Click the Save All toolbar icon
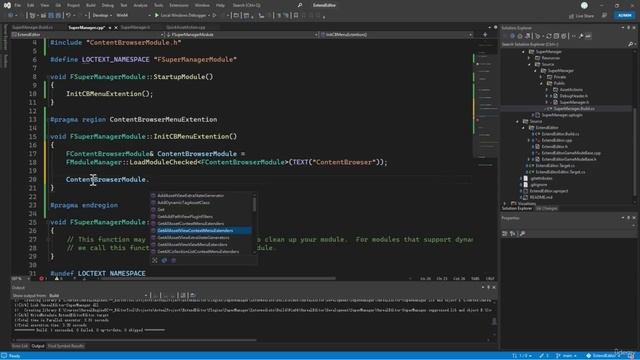Screen dimensions: 640x360 [58, 16]
